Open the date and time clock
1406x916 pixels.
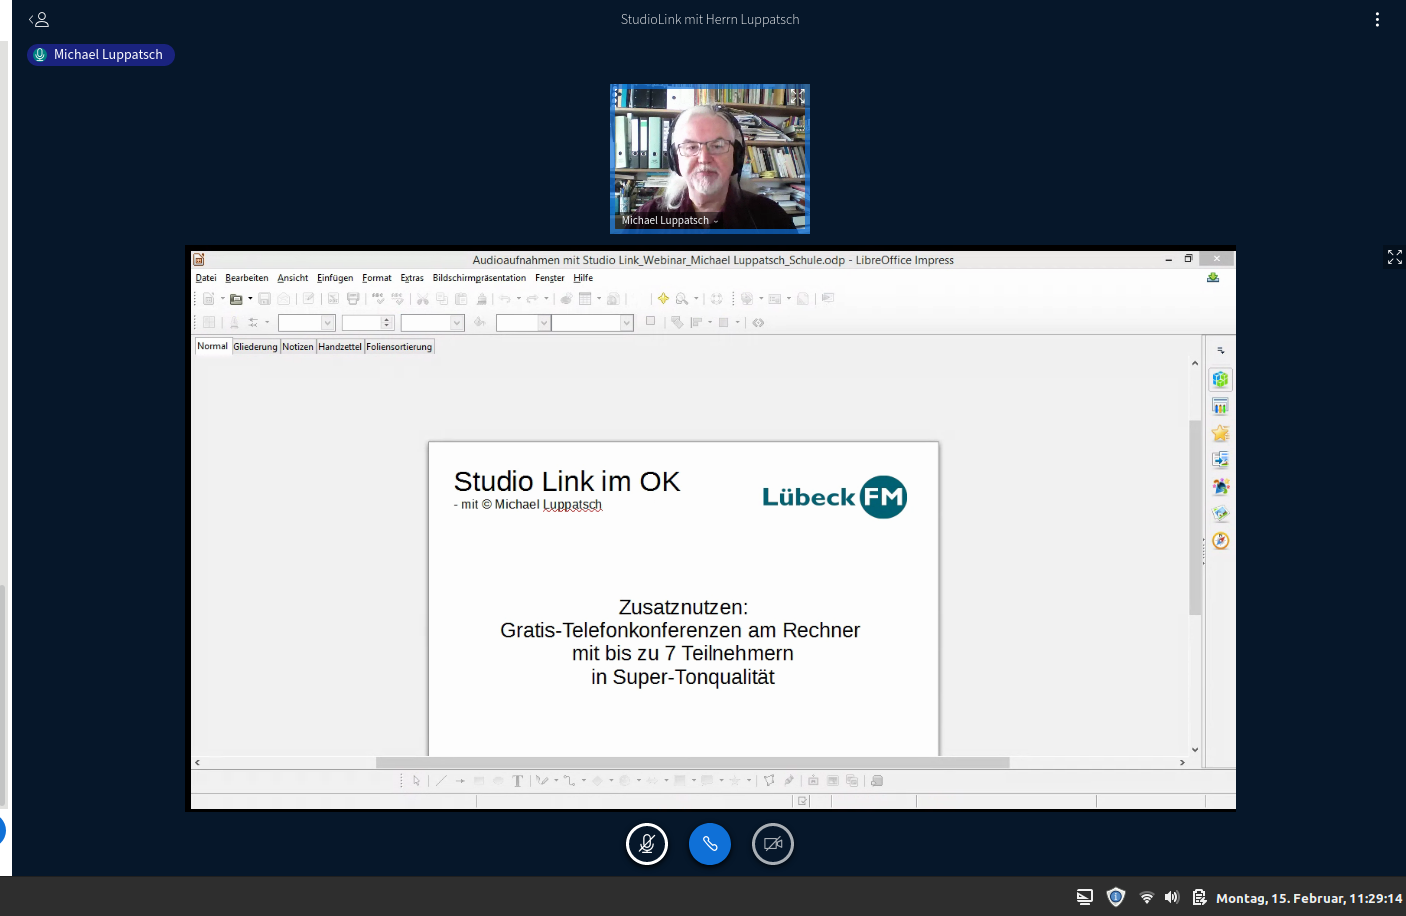click(1308, 898)
